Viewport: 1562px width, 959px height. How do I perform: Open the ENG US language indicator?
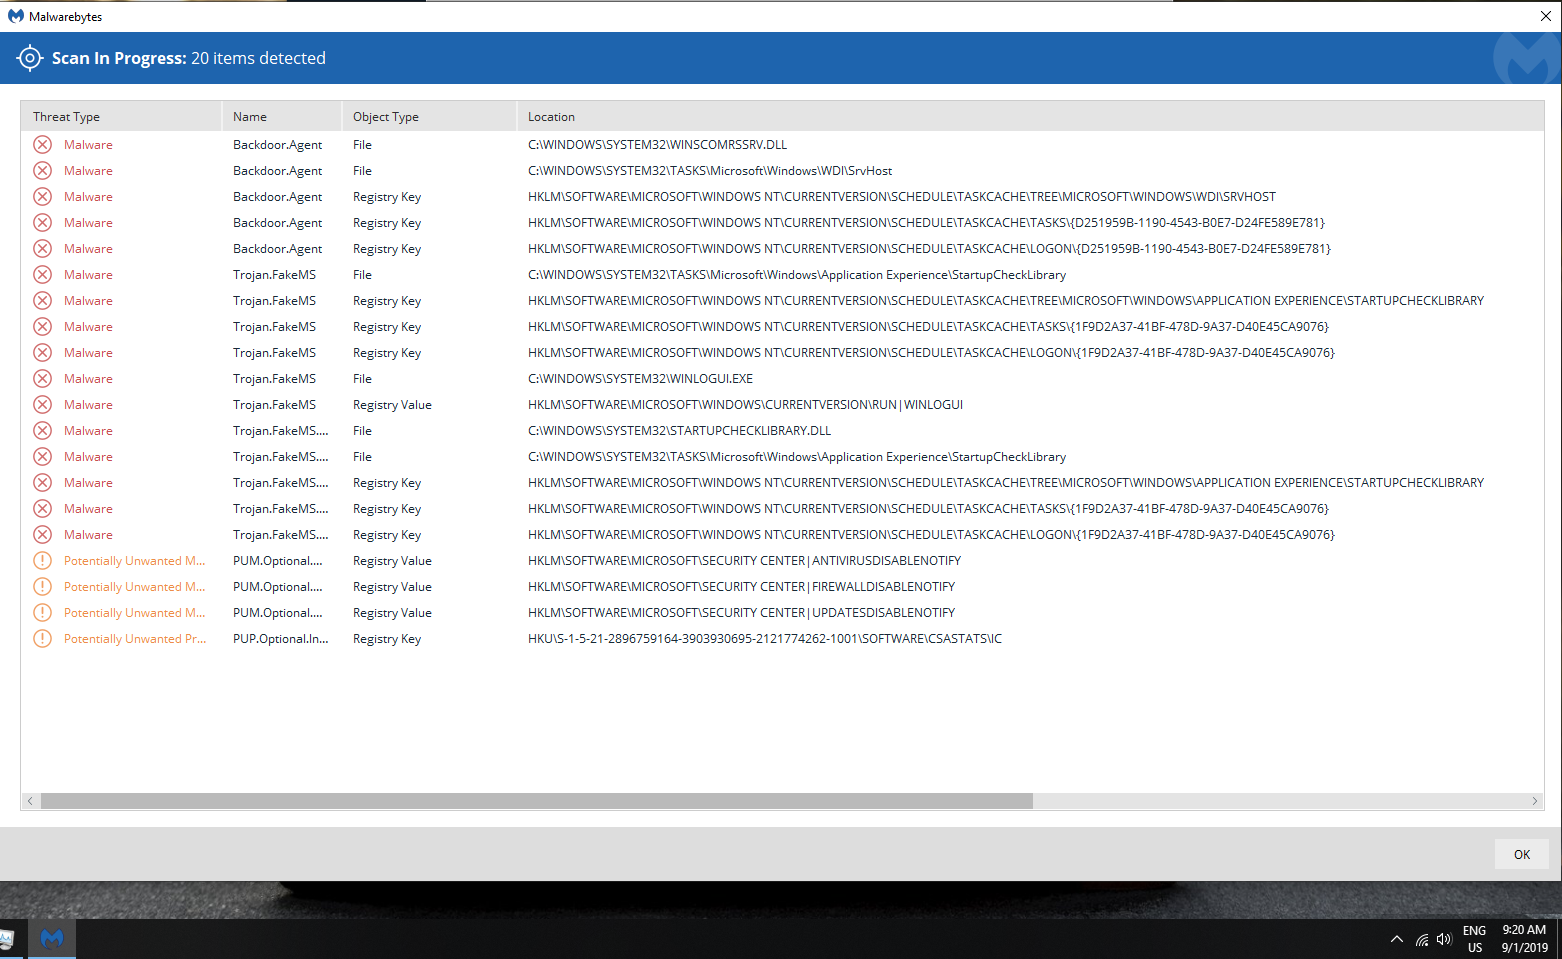click(x=1474, y=939)
